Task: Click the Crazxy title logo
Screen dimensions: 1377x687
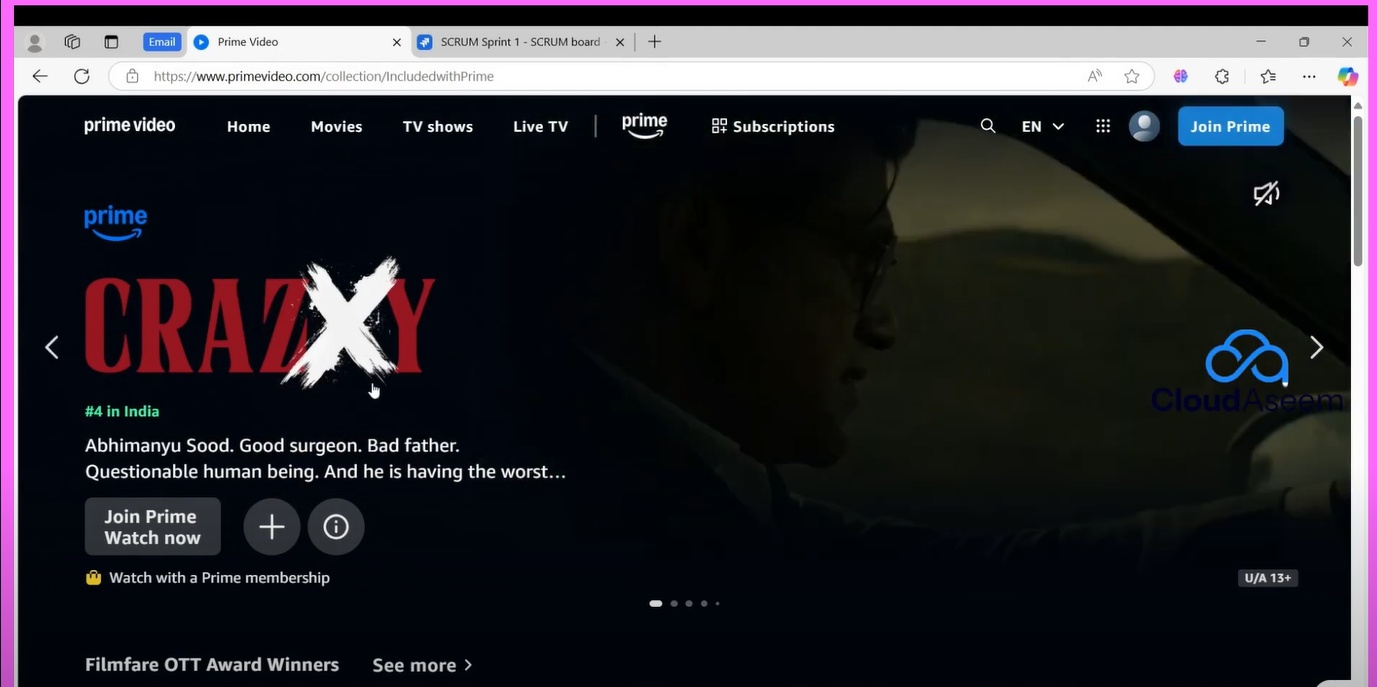Action: pyautogui.click(x=260, y=322)
